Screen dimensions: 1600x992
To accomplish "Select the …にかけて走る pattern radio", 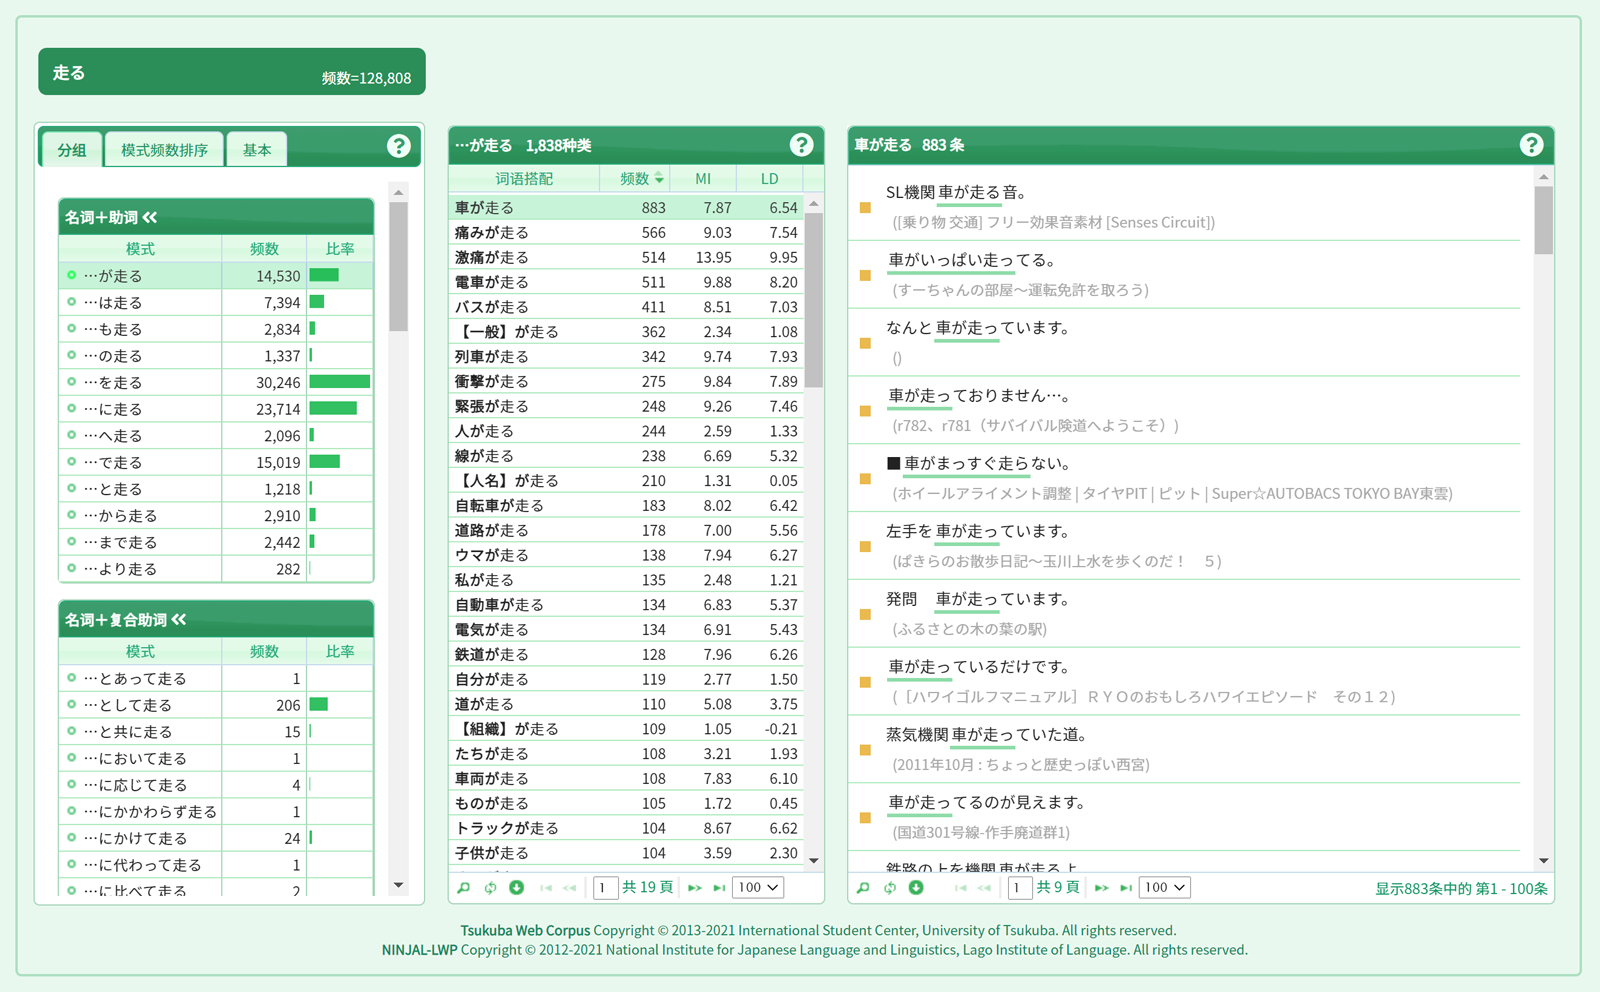I will click(71, 837).
